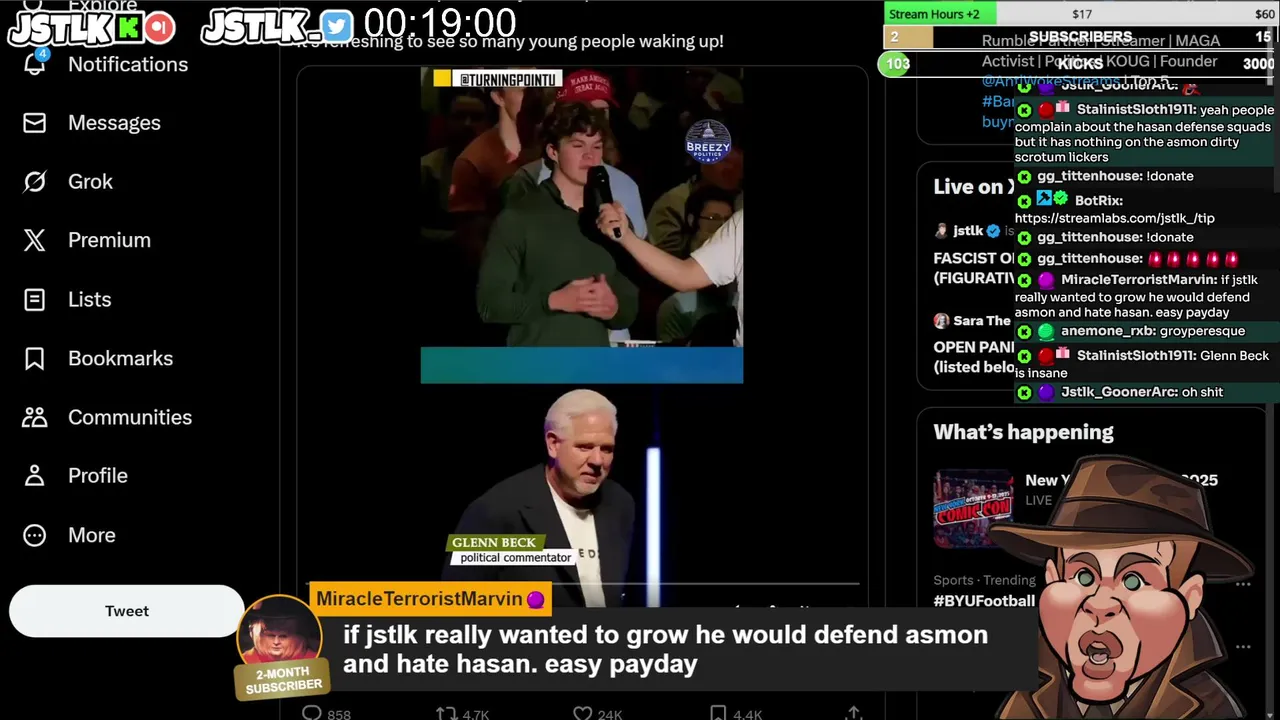Click the 00:19:00 stream timer

(440, 23)
